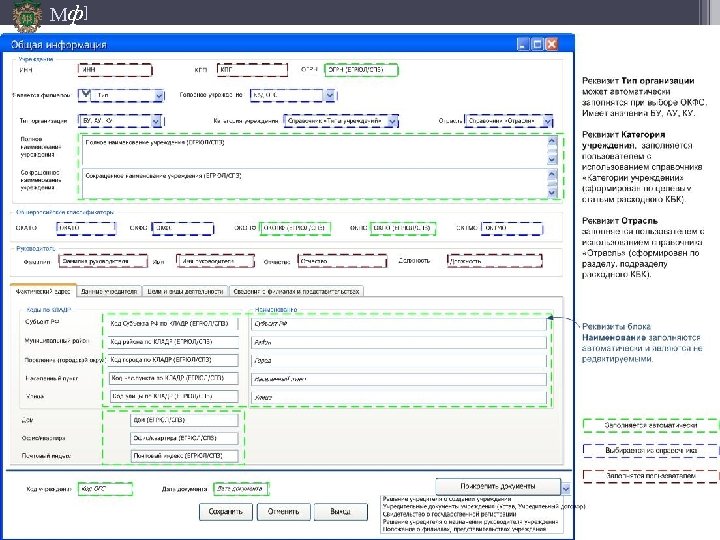Click the ОКОПФ (ЕГРЮЛ/СПЗ) field
The width and height of the screenshot is (720, 540).
click(x=295, y=228)
